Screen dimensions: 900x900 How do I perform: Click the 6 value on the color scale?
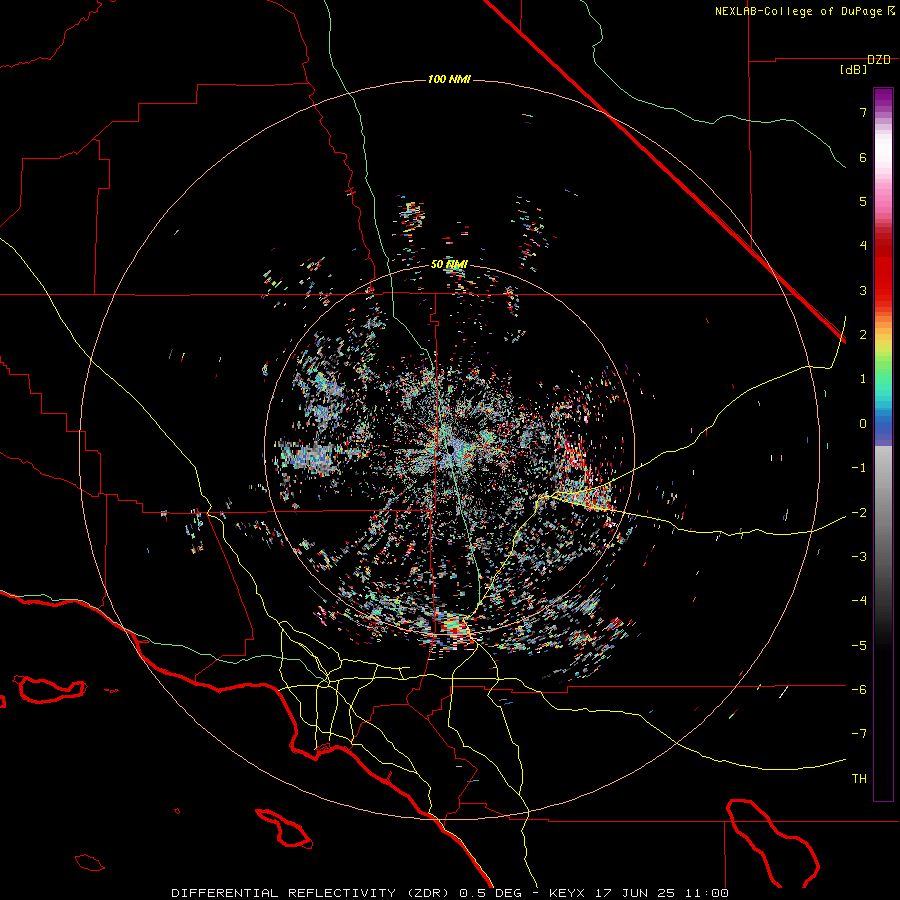[863, 157]
